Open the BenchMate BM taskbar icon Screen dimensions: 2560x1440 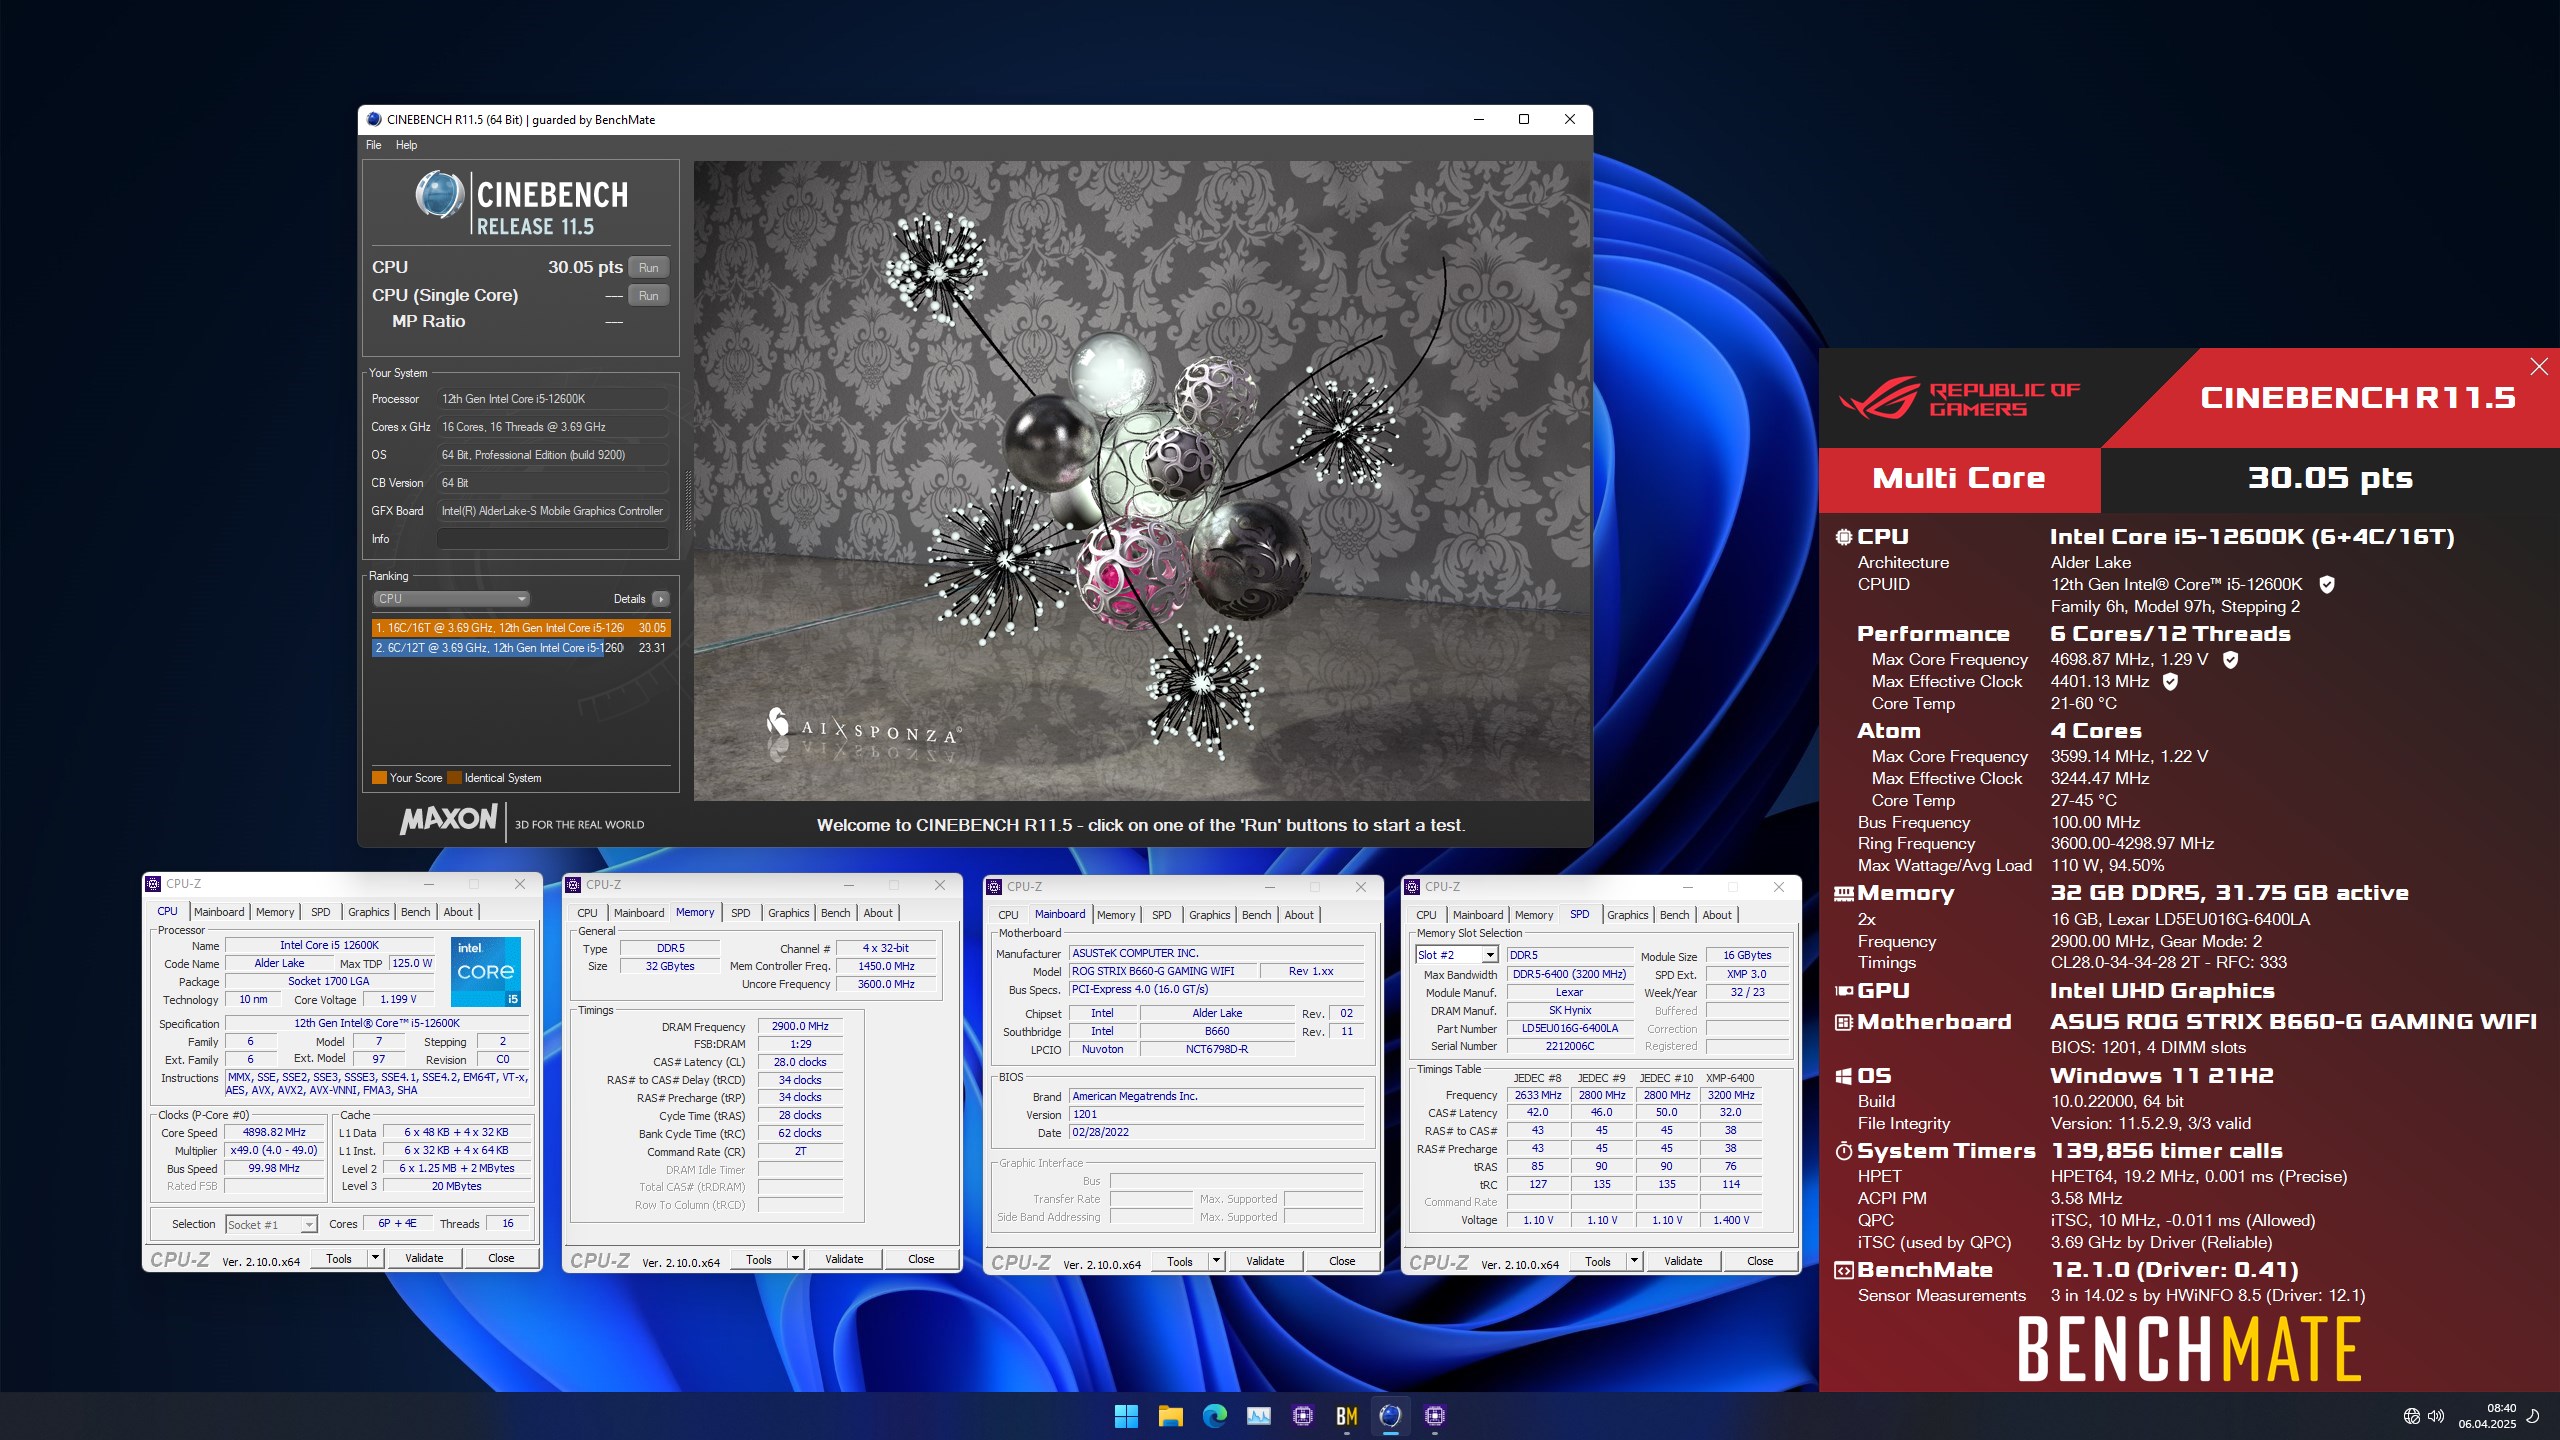tap(1346, 1416)
